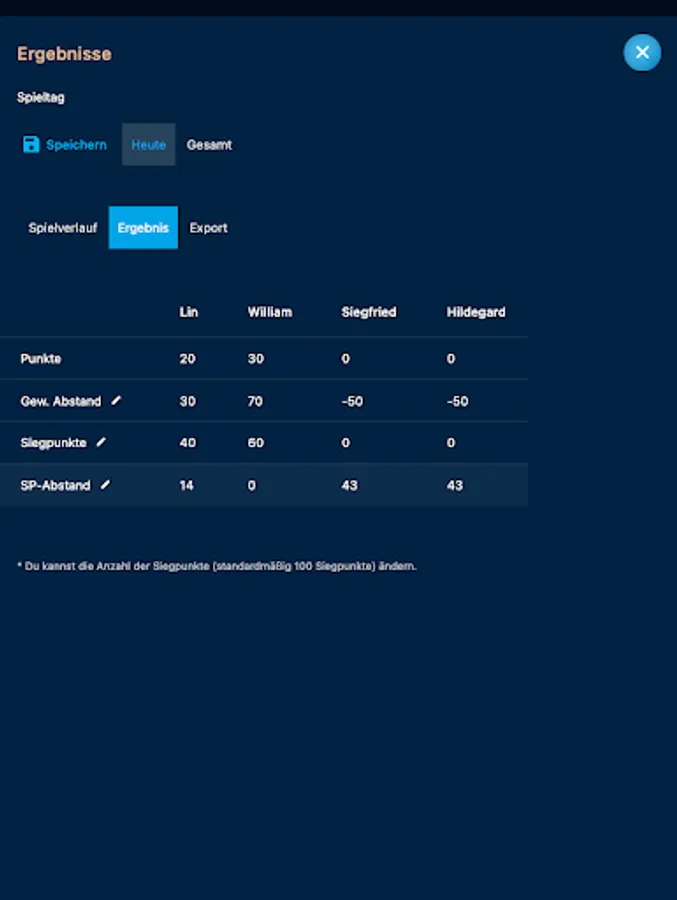Screen dimensions: 677x900
Task: Click Siegfried's Gew. Abstand value -50
Action: pyautogui.click(x=352, y=401)
